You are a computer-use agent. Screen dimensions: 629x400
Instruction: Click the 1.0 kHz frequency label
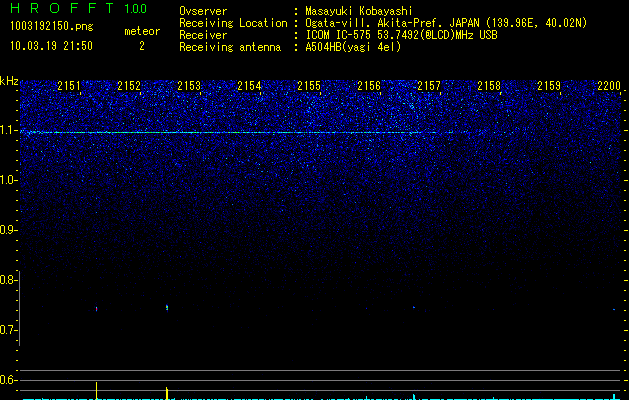8,180
